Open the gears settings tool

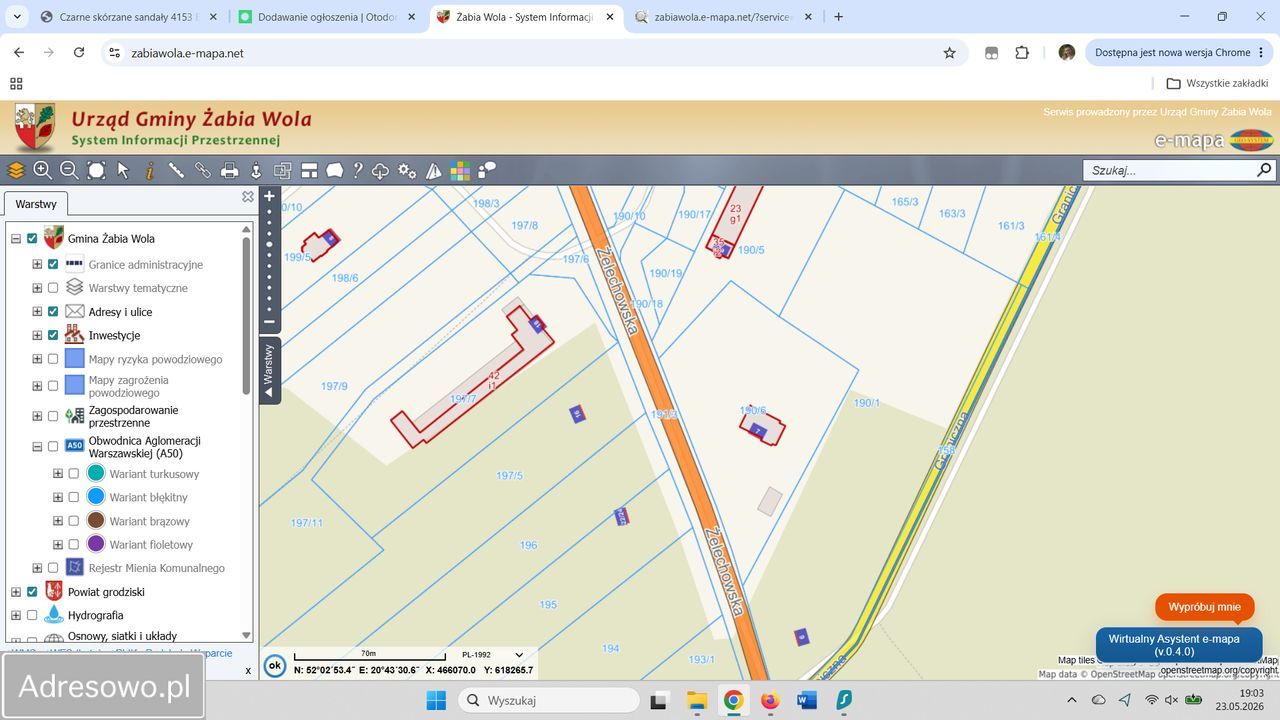coord(407,170)
